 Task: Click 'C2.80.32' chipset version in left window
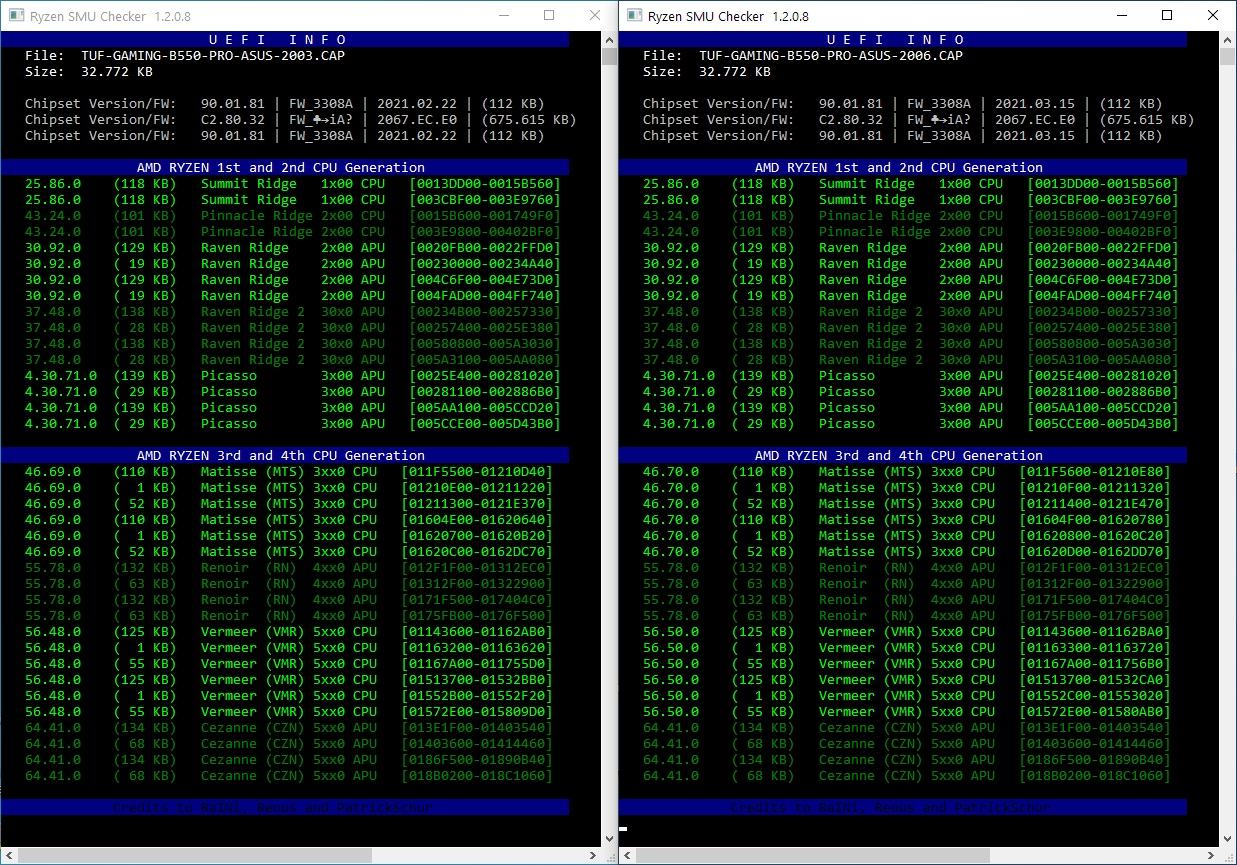point(233,120)
